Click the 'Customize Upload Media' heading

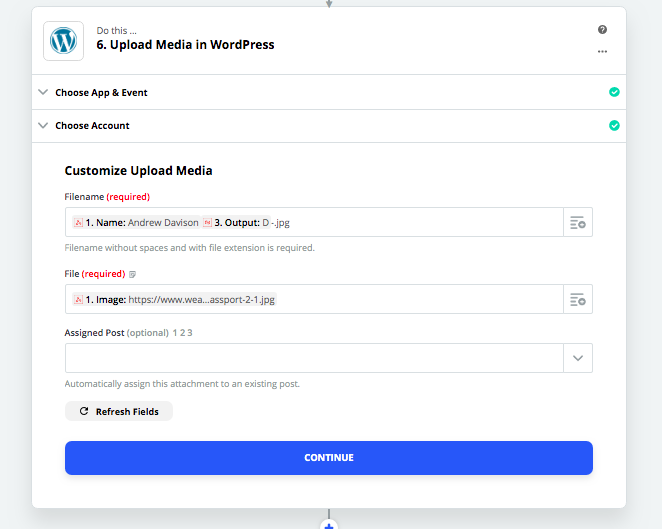138,171
